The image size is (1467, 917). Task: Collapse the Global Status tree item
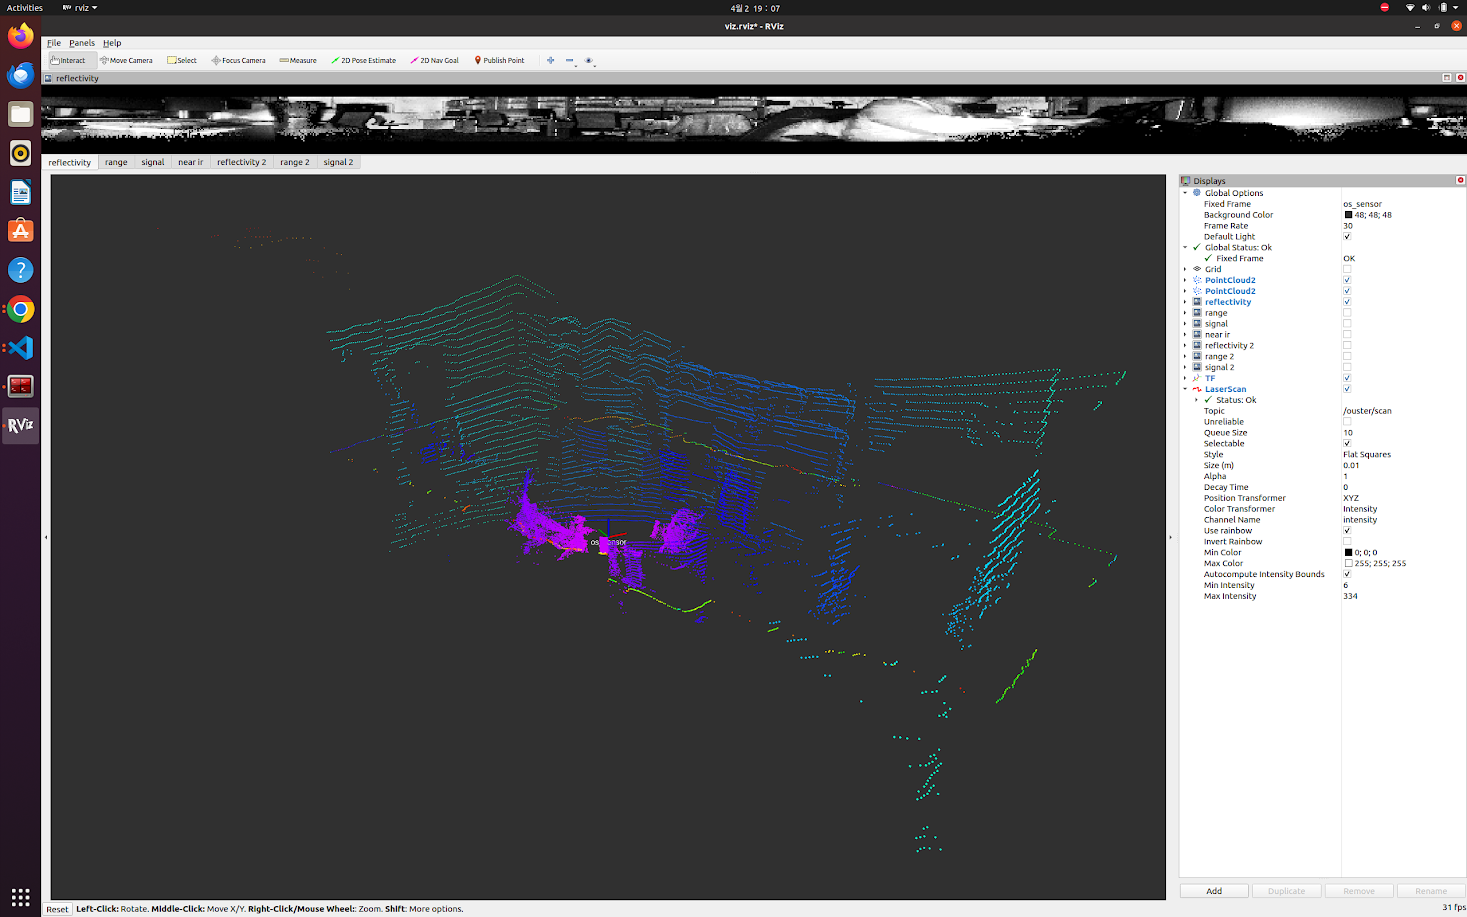[x=1186, y=247]
